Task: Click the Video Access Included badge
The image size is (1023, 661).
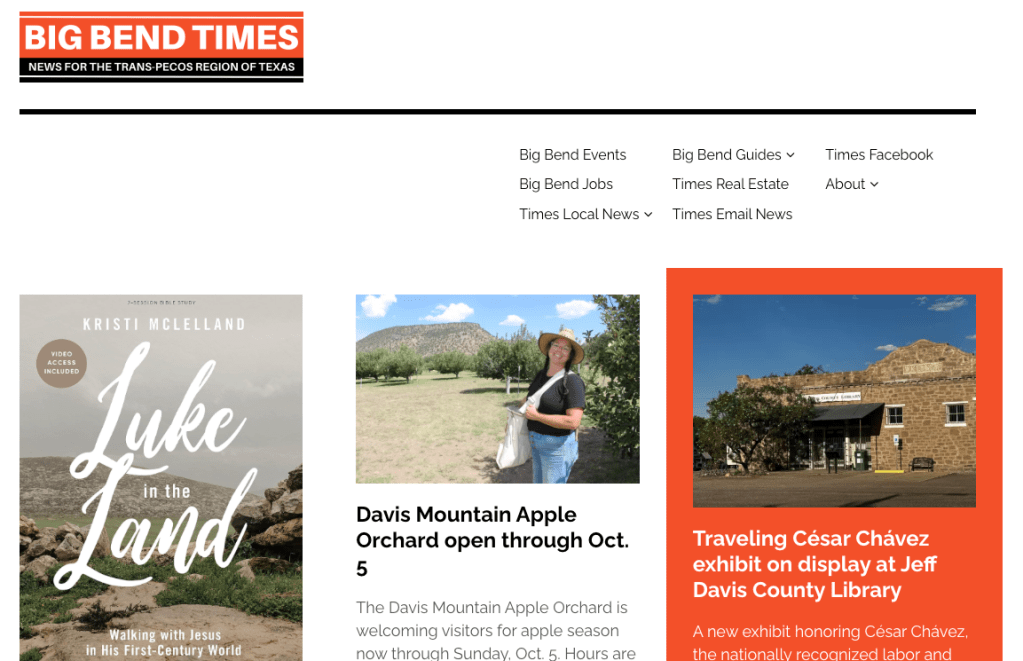Action: (61, 363)
